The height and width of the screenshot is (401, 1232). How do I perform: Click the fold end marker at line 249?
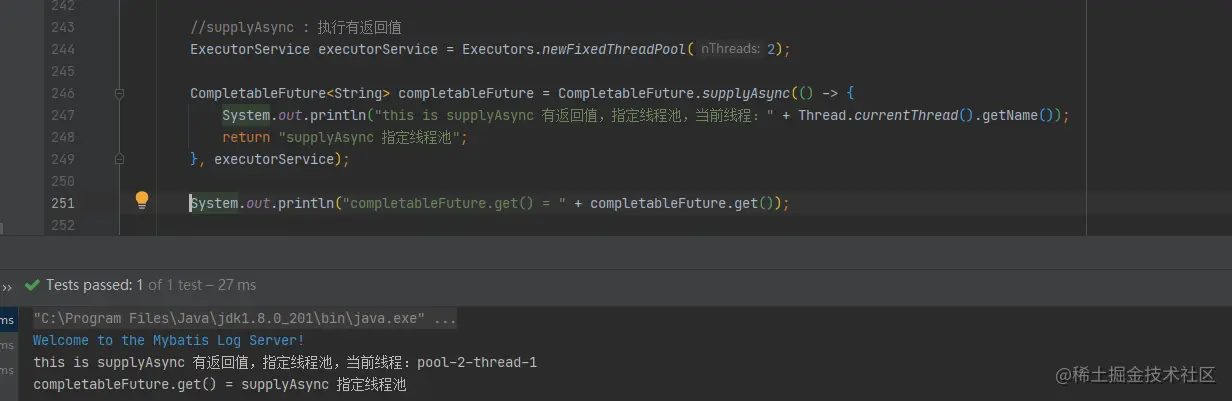click(x=119, y=159)
